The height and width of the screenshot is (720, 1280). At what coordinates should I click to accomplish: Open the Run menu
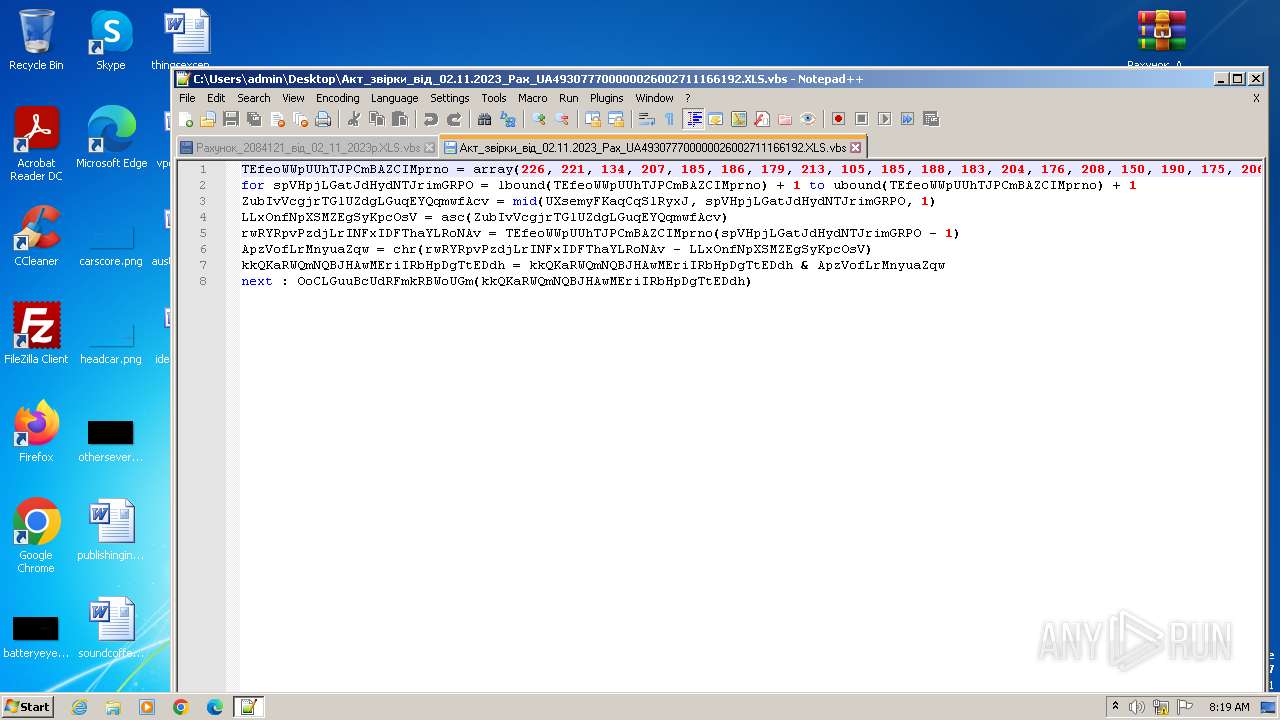click(x=568, y=98)
